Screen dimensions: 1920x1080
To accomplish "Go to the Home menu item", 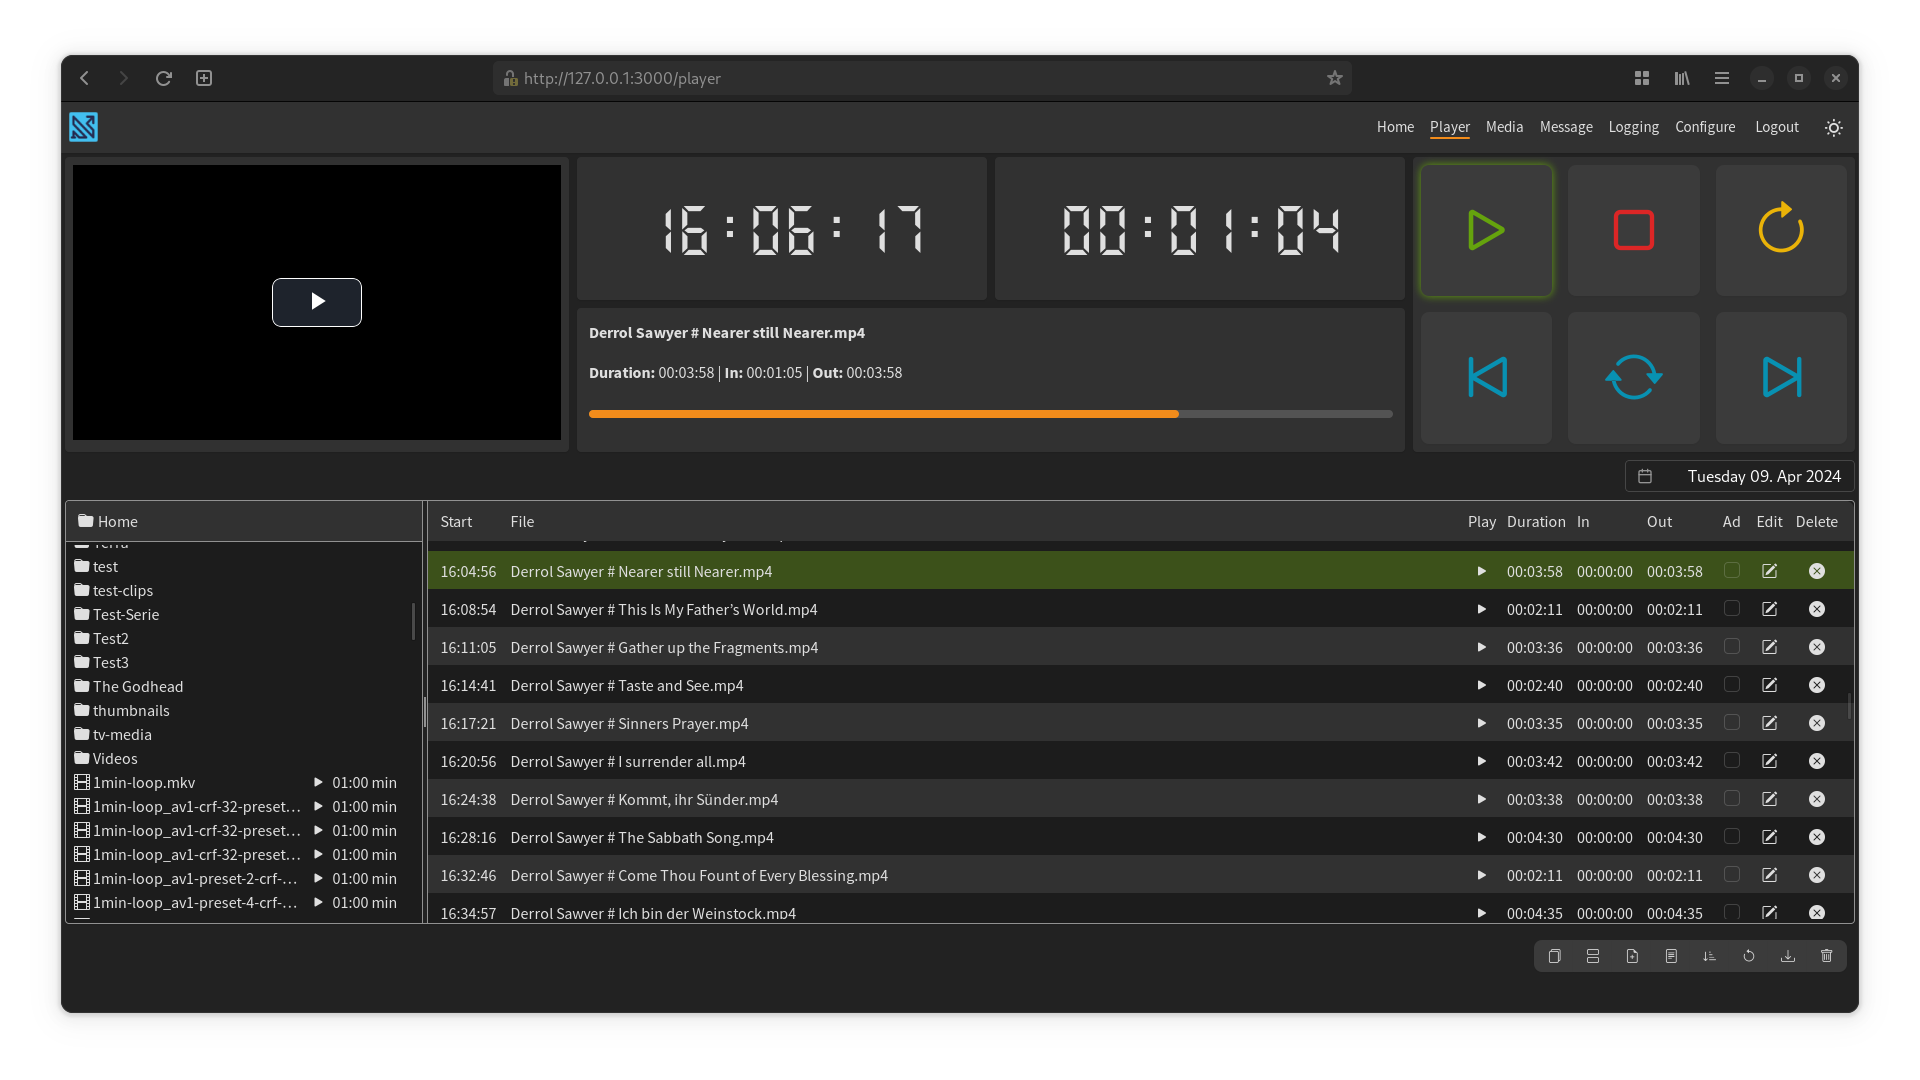I will 1395,127.
